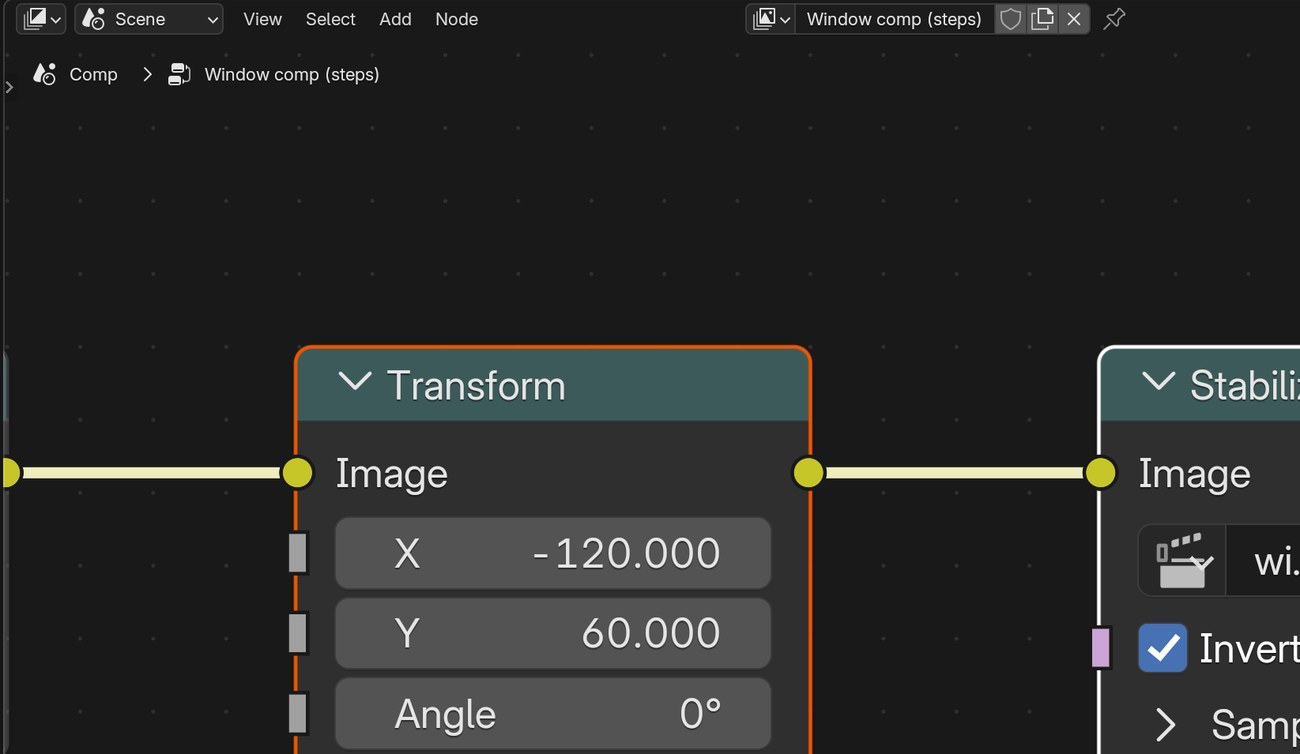
Task: Click the Y value field 60.000
Action: click(553, 633)
